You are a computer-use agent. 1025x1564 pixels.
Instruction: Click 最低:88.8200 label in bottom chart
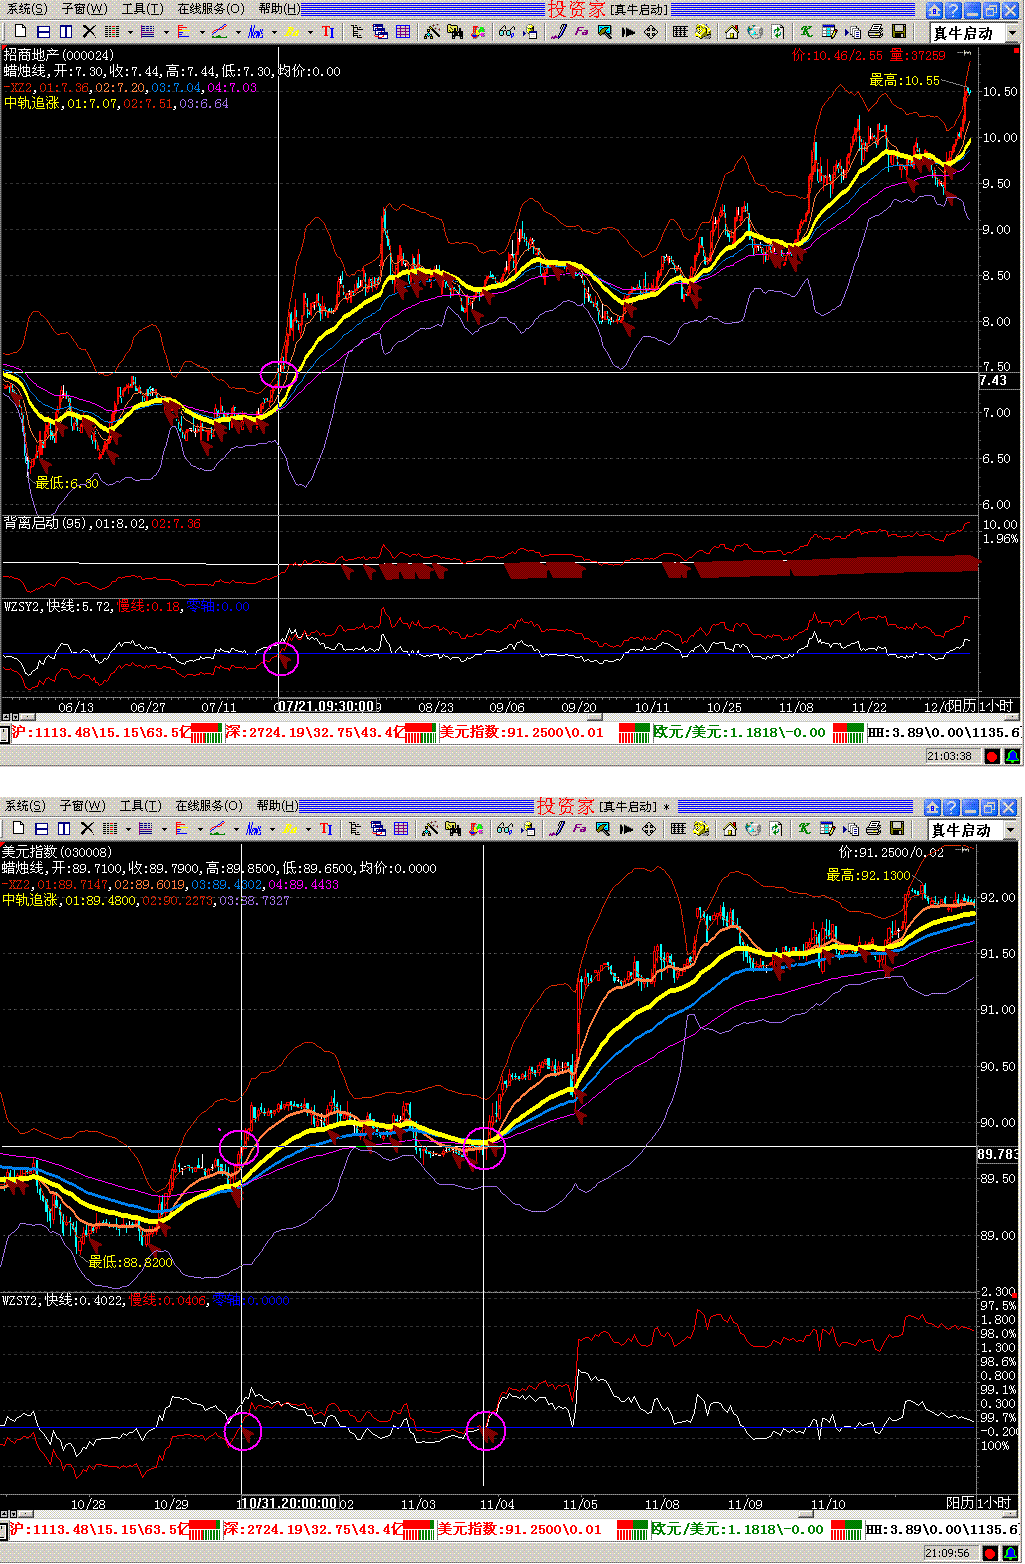[130, 1262]
